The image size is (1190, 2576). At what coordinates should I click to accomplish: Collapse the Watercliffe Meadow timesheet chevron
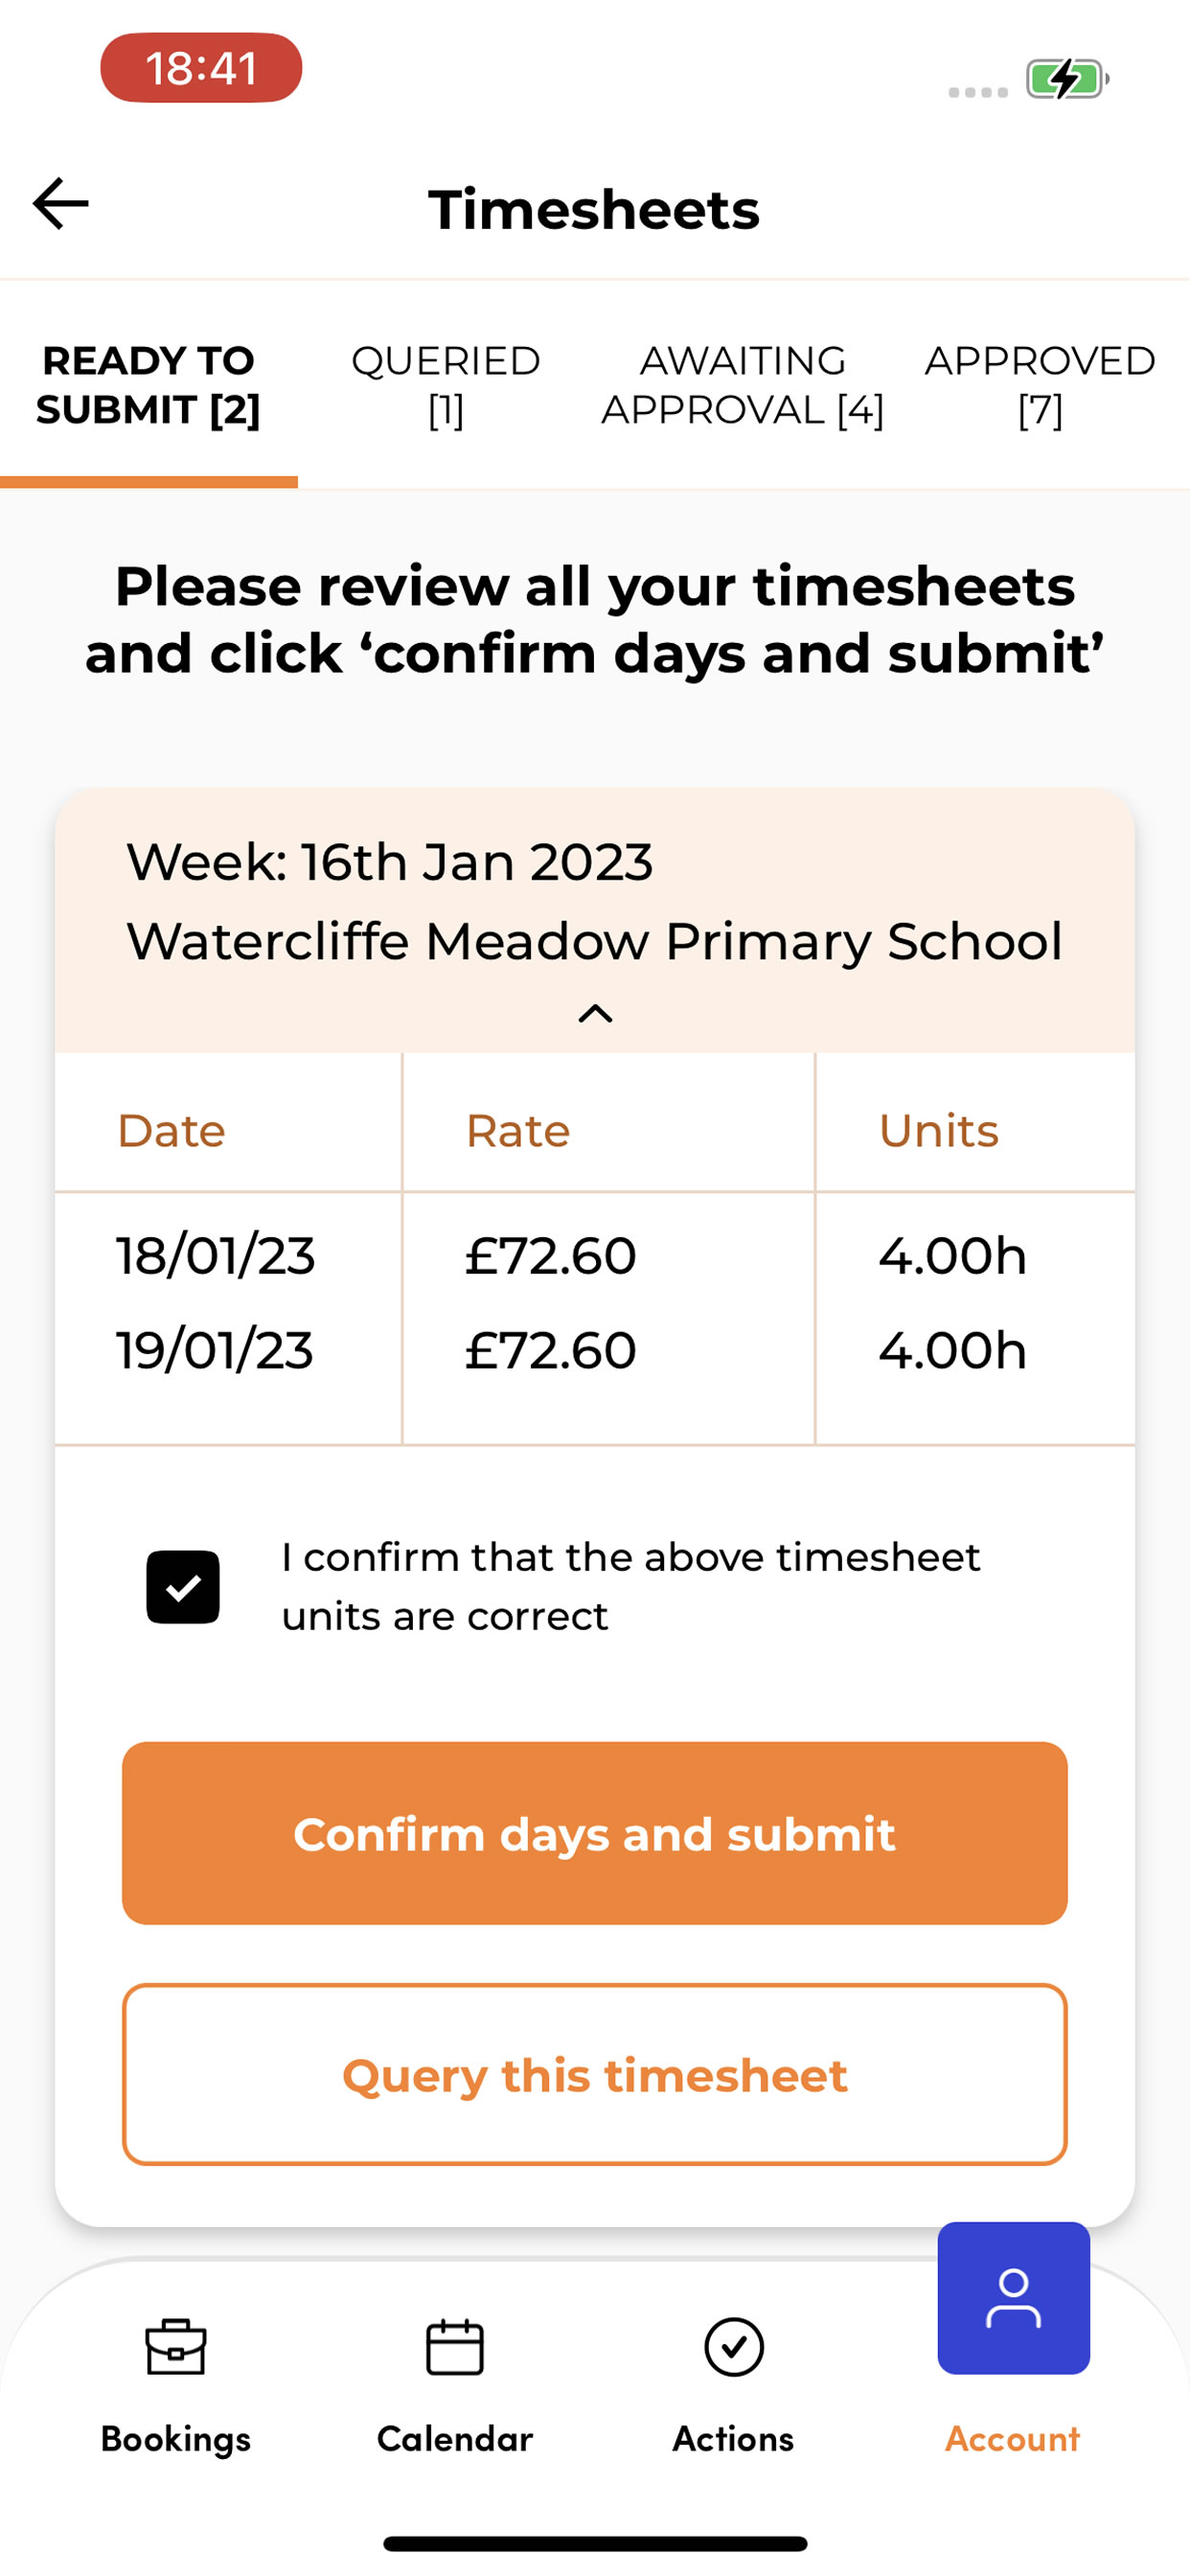595,1013
